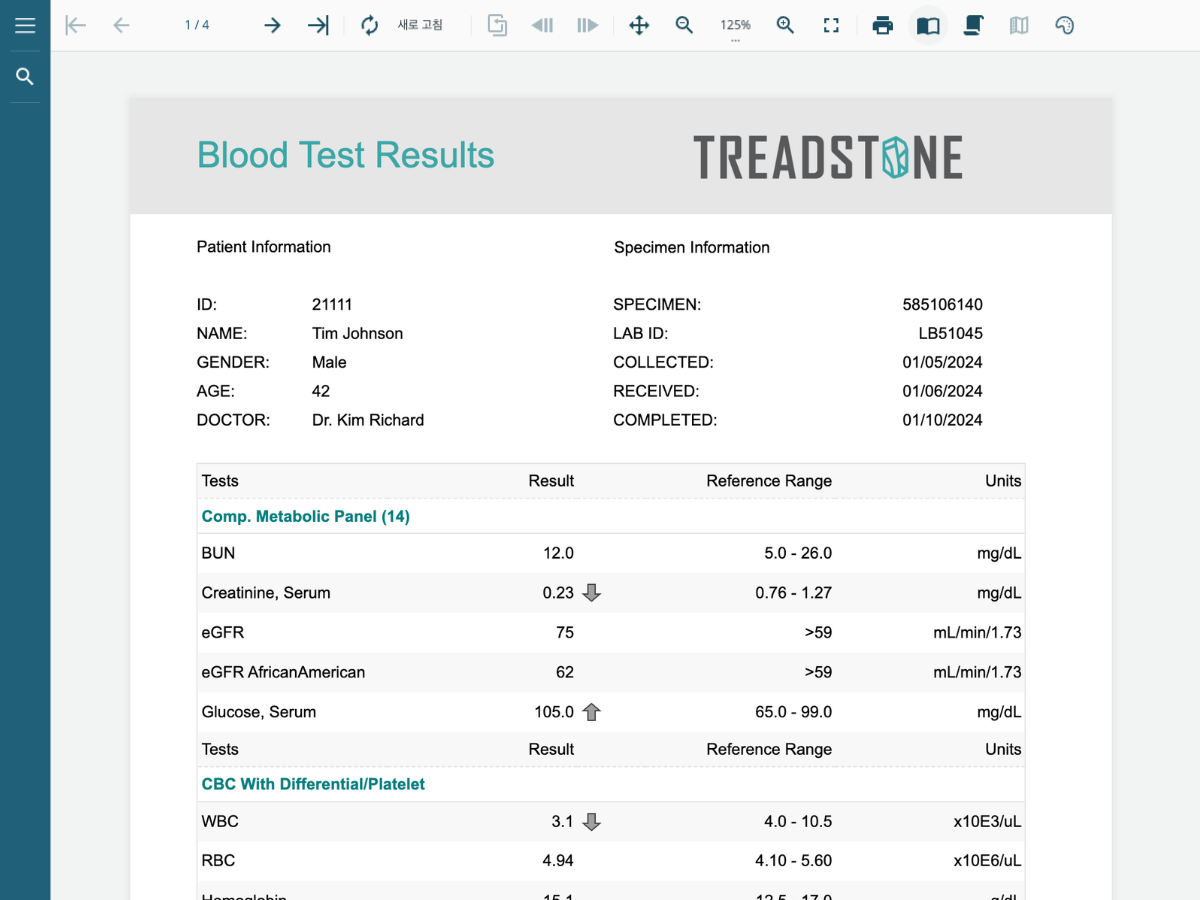Jump to the last page

pyautogui.click(x=318, y=26)
